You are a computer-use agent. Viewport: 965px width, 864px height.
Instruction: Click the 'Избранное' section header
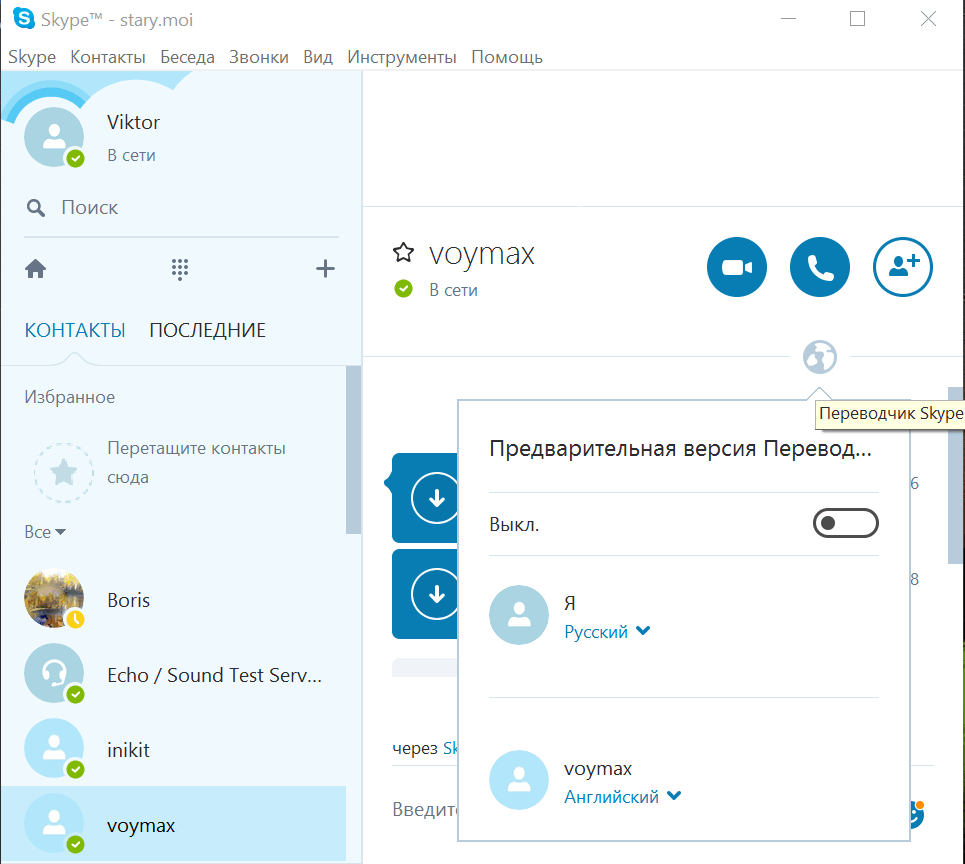click(70, 397)
